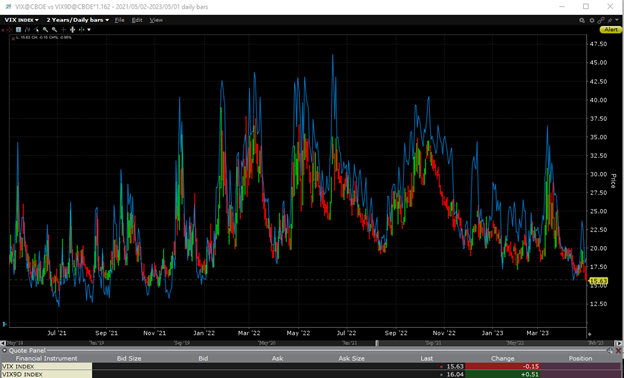The image size is (624, 378).
Task: Click the blue chart-type square icon
Action: (19, 30)
